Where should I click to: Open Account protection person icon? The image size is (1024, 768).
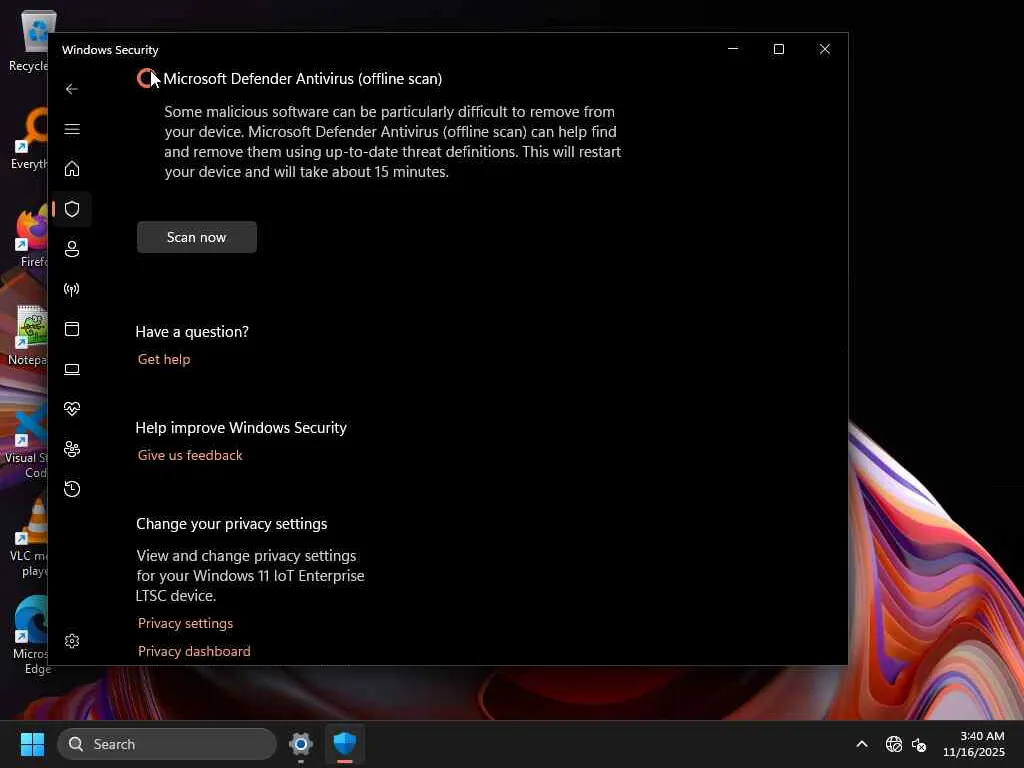(x=72, y=249)
